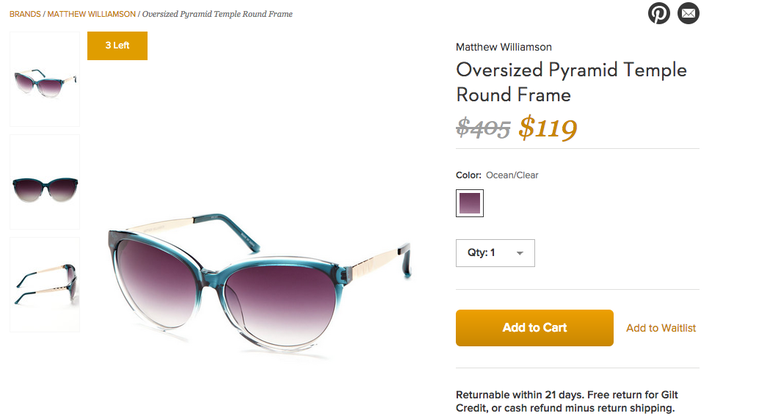
Task: Click the "Color:" label text
Action: click(x=469, y=175)
